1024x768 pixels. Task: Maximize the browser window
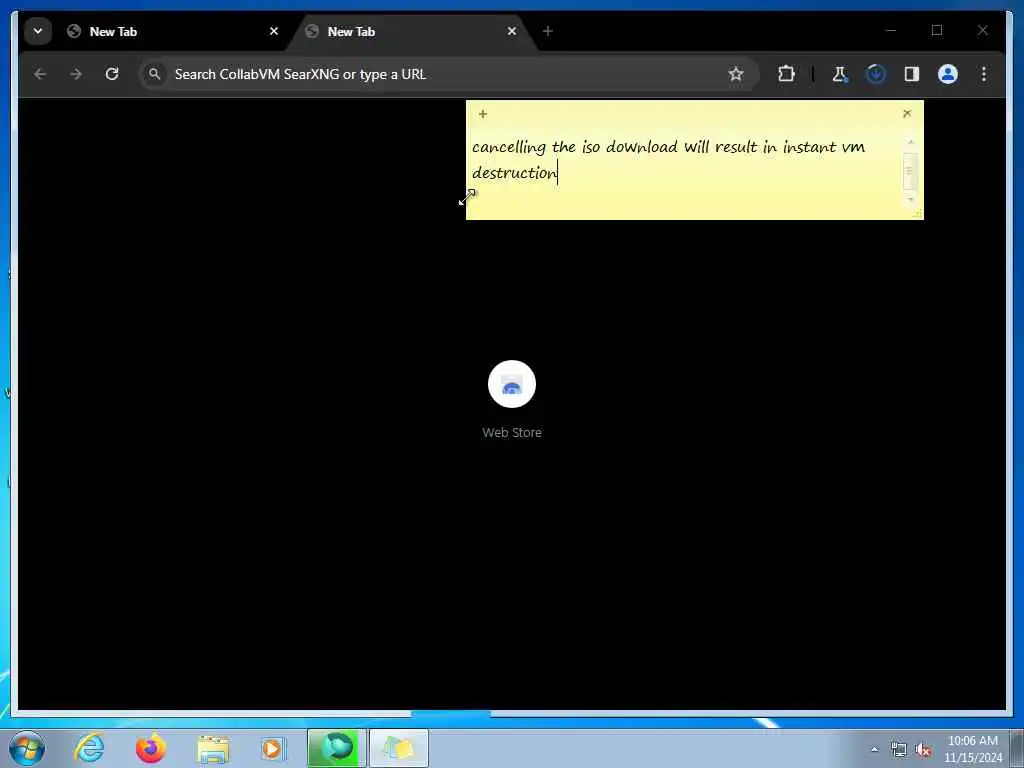pos(937,30)
